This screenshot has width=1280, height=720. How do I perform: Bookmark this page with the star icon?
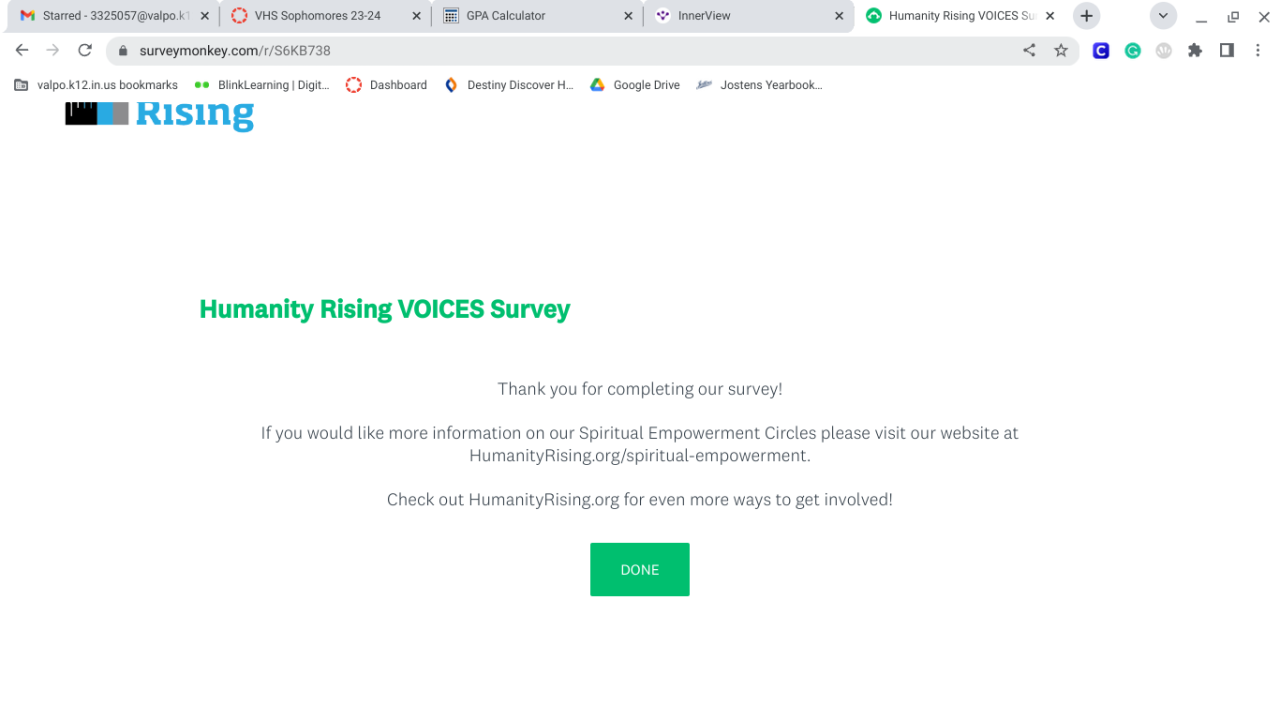click(1061, 50)
